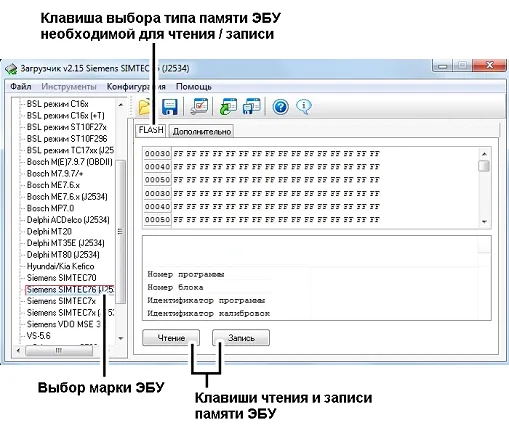Select Bosch MP7.0 entry
The width and height of the screenshot is (509, 428).
[50, 208]
